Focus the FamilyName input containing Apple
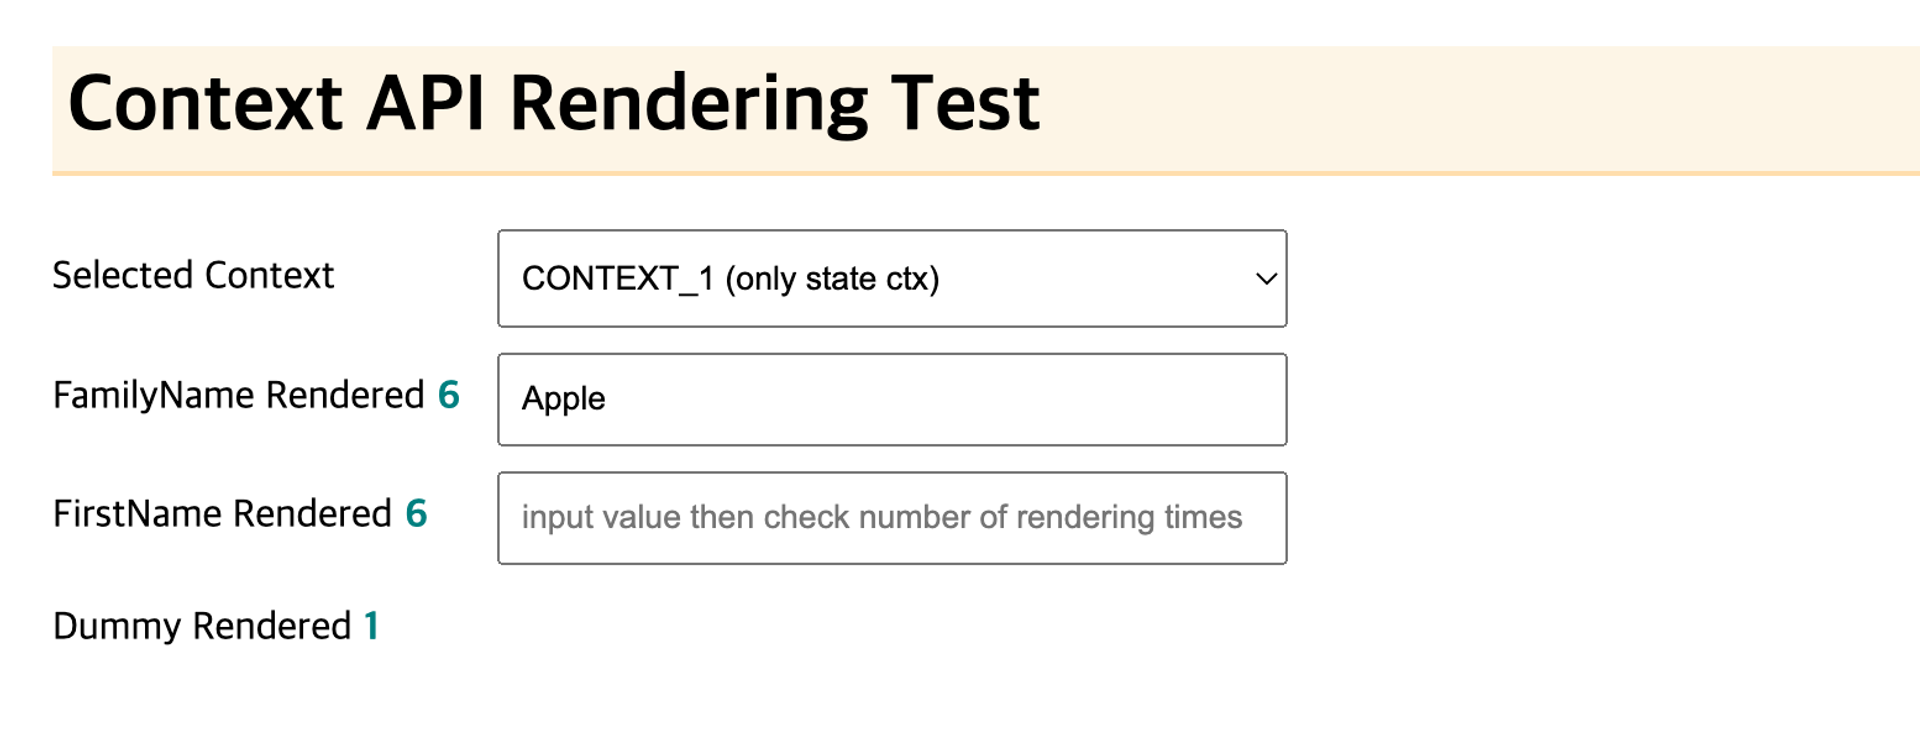This screenshot has width=1920, height=751. (x=892, y=399)
